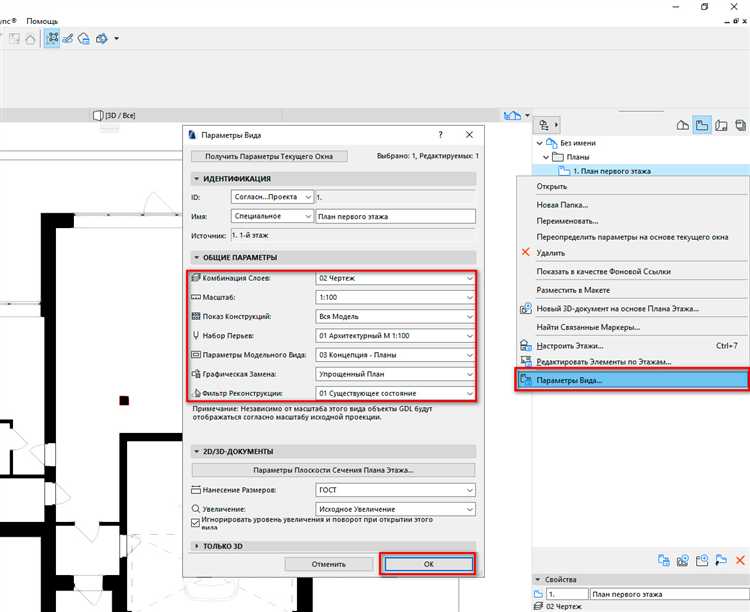The height and width of the screenshot is (612, 750).
Task: Click the pencil edit toolbar icon
Action: 68,38
